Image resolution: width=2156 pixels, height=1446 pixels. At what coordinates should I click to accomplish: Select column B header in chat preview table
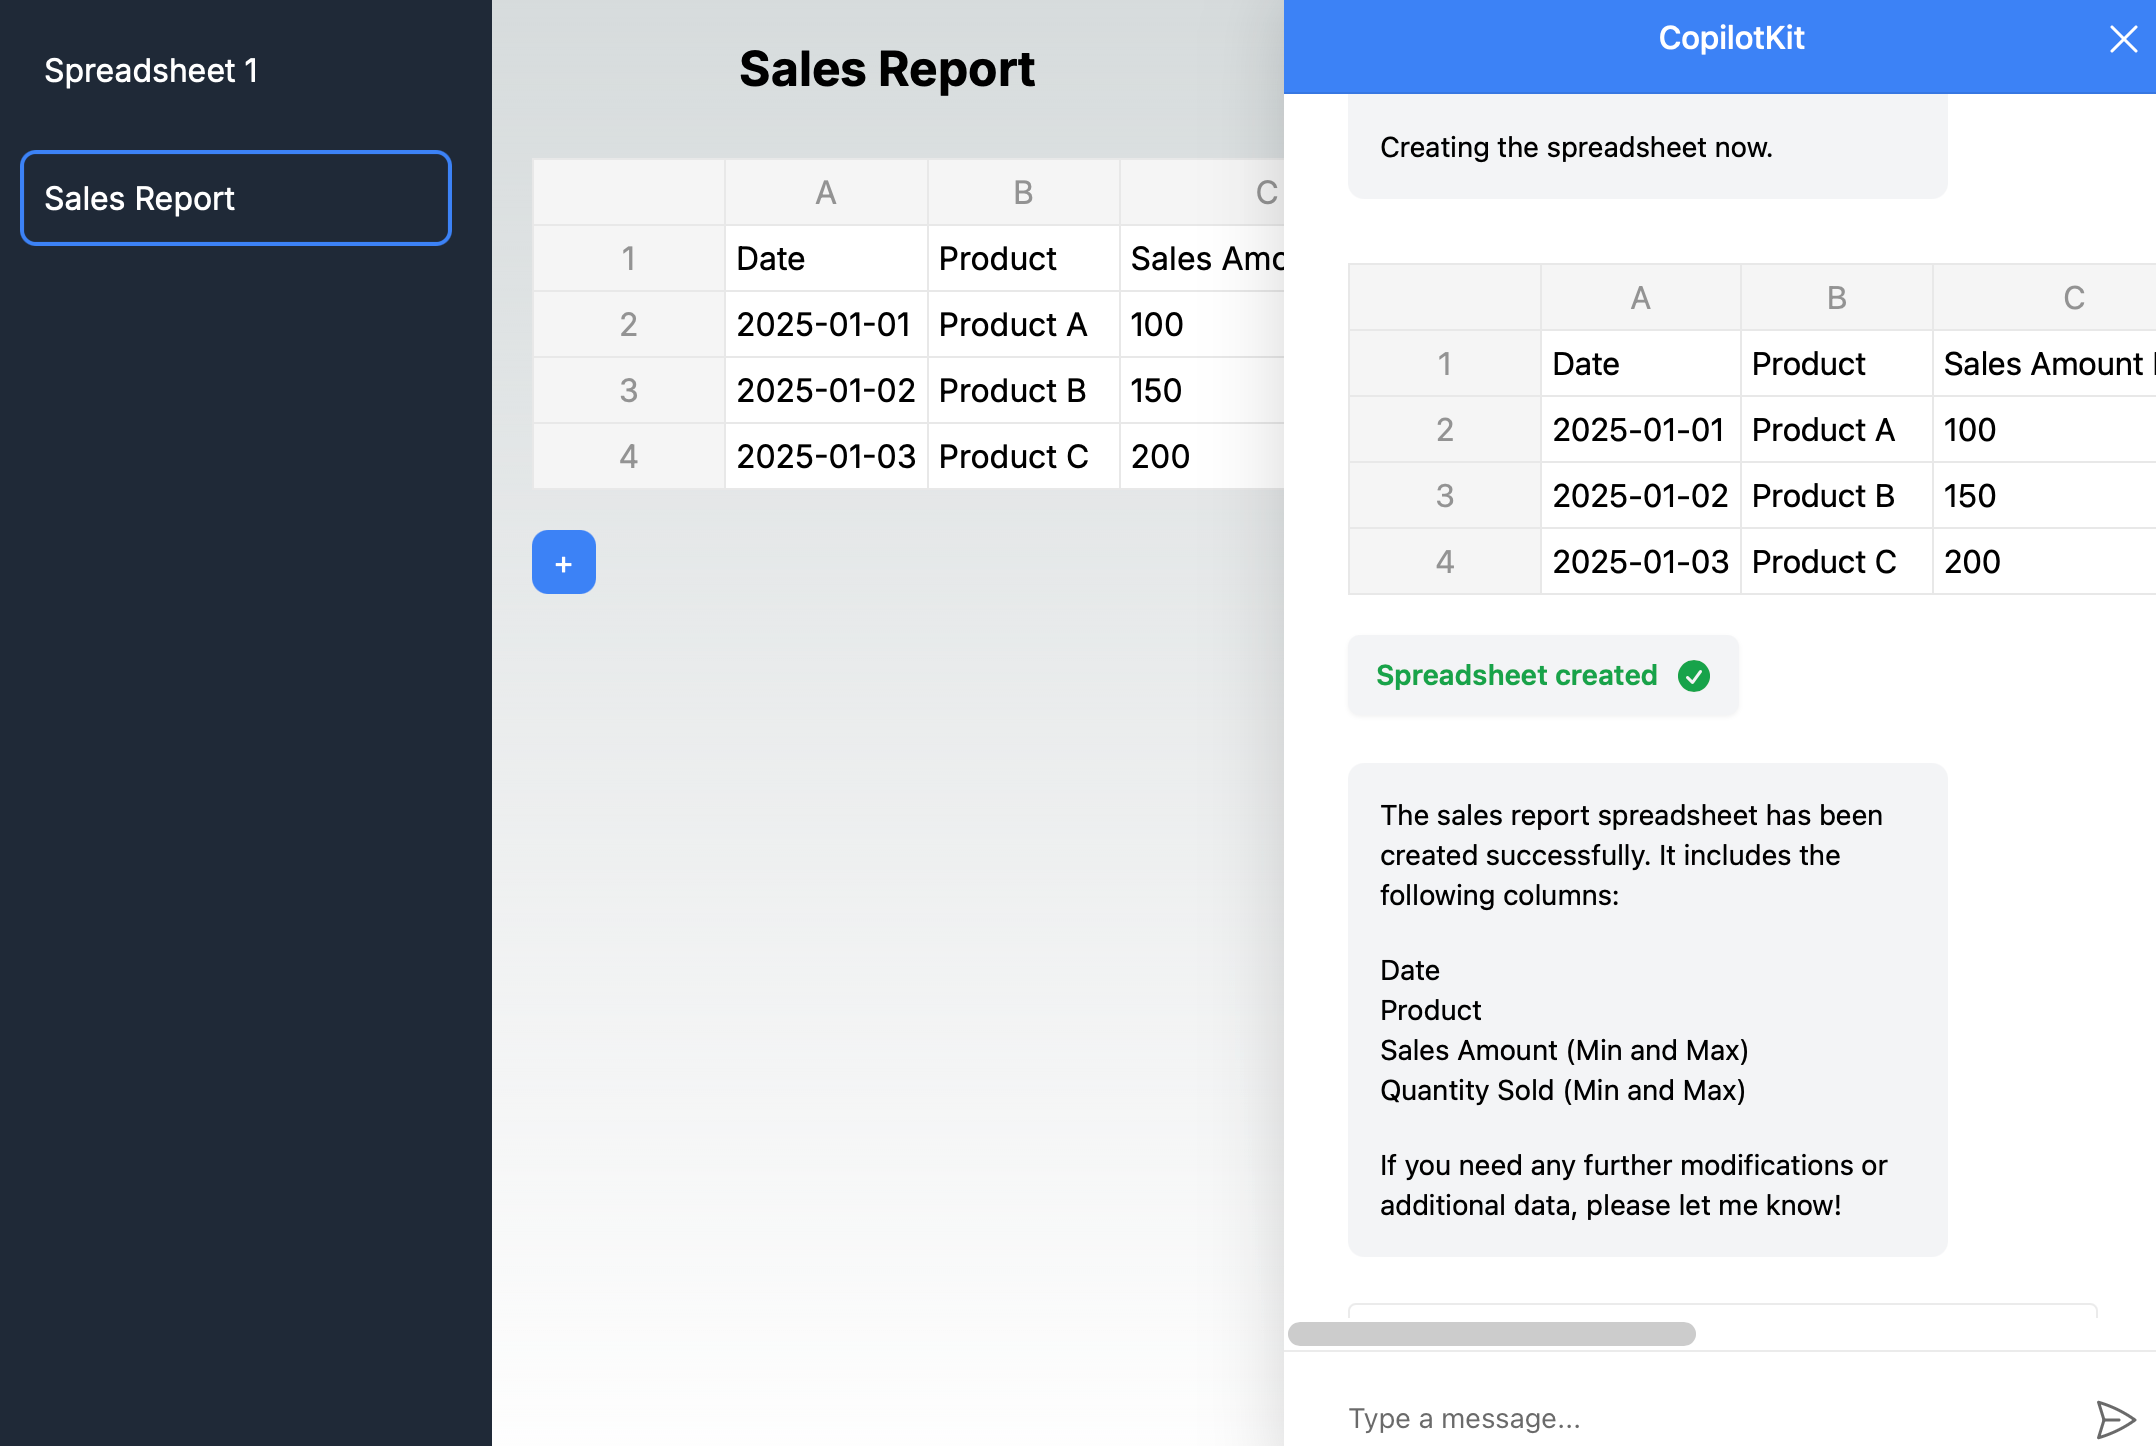click(1837, 298)
